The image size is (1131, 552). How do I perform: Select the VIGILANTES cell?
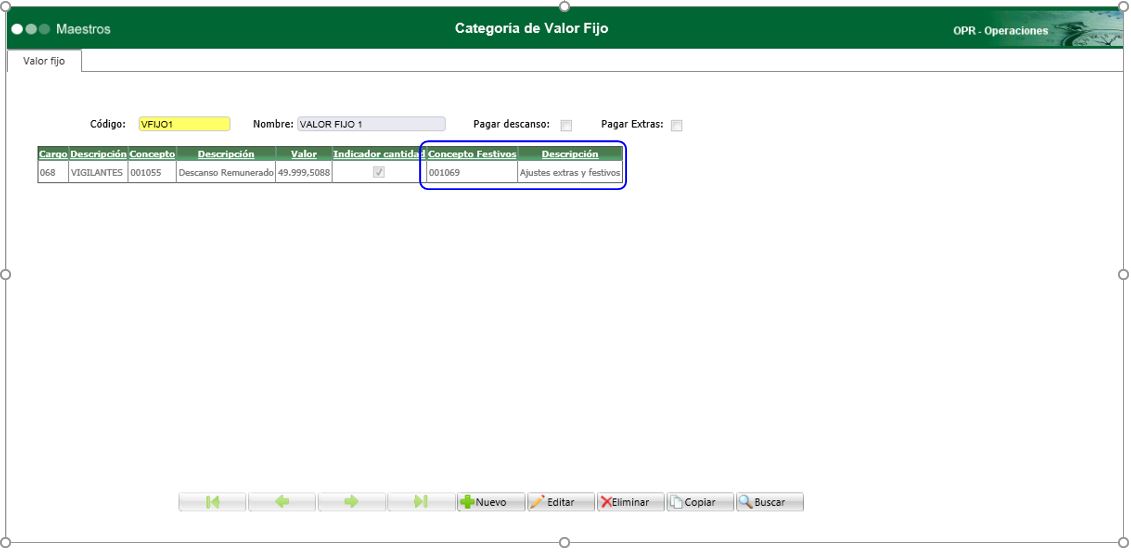(97, 172)
